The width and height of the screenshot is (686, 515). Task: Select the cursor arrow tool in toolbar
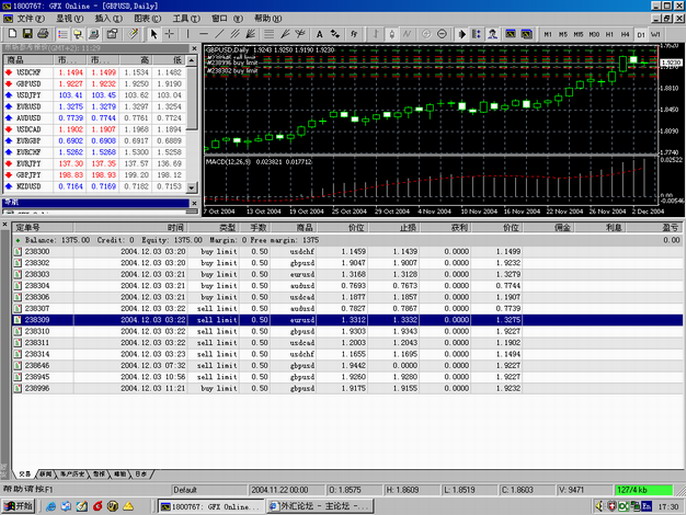click(x=155, y=34)
